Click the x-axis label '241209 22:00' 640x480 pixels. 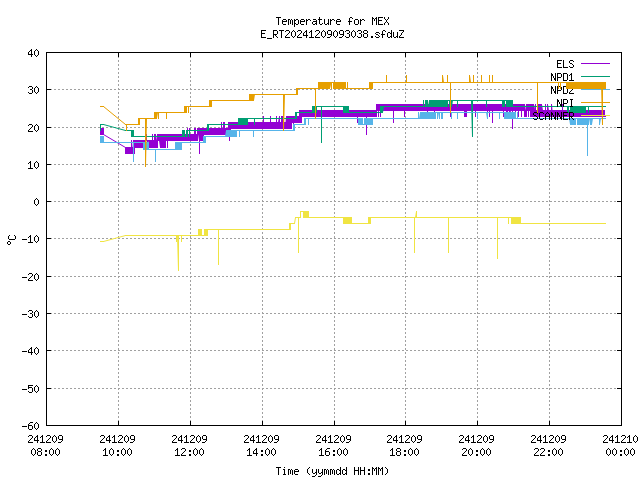(549, 446)
